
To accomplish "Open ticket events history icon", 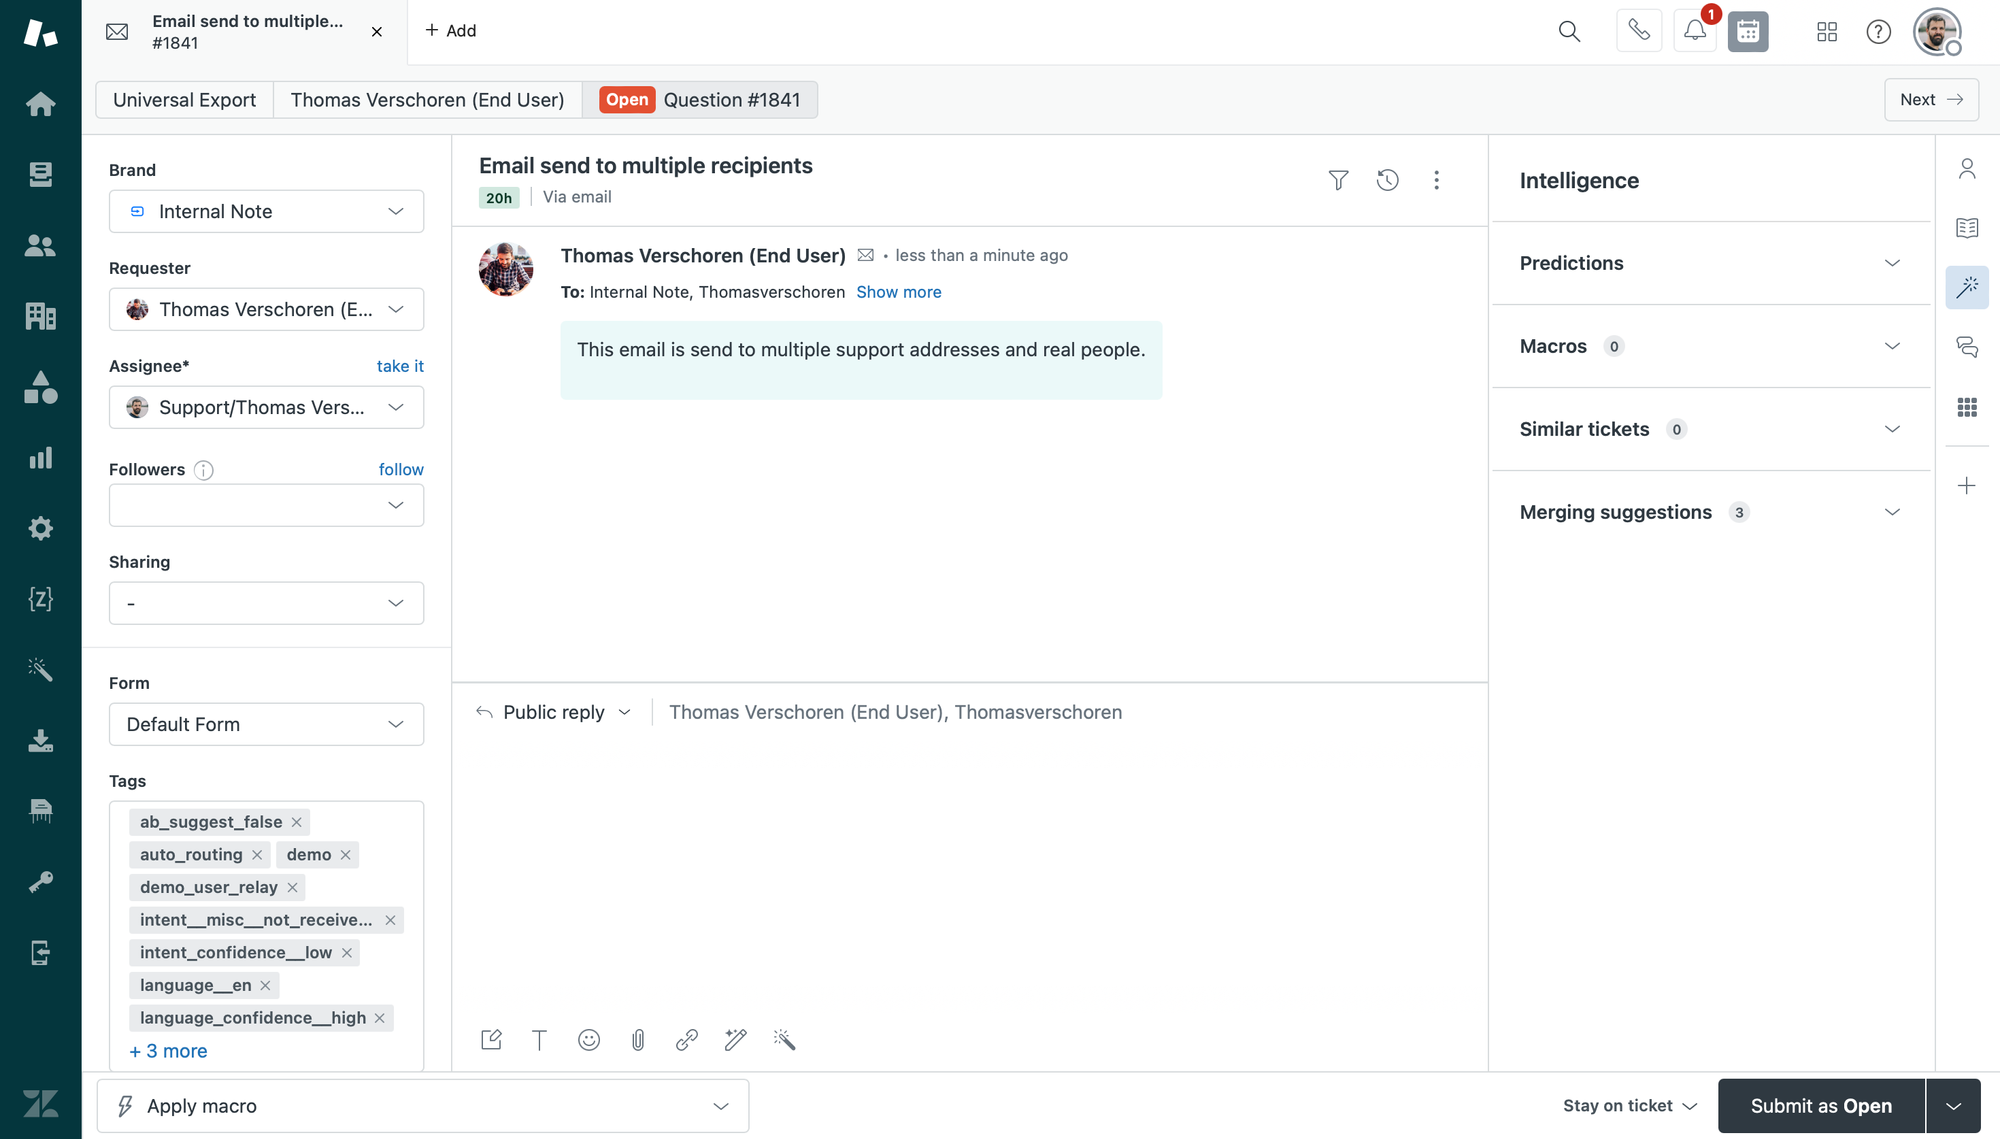I will coord(1387,180).
